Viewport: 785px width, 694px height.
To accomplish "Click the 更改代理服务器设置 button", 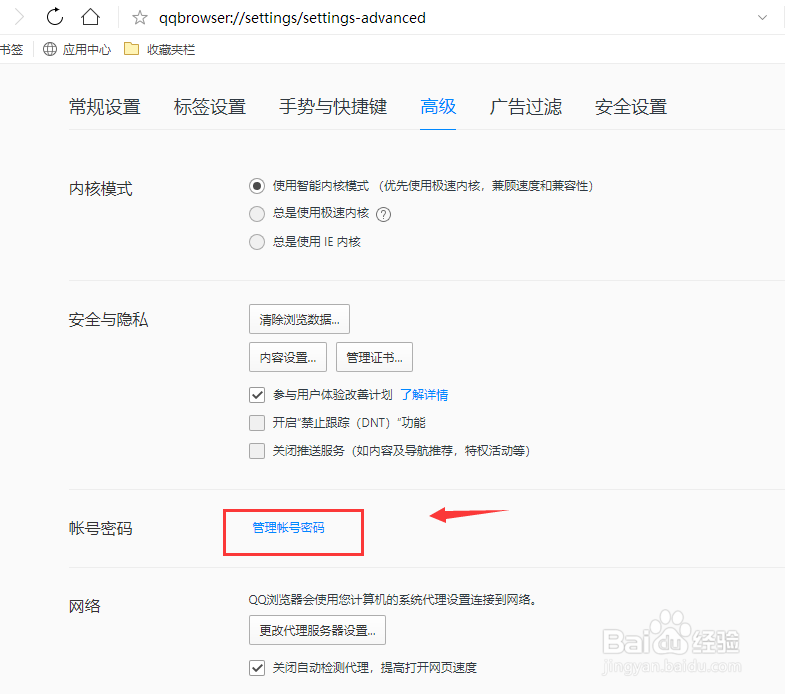I will 317,630.
